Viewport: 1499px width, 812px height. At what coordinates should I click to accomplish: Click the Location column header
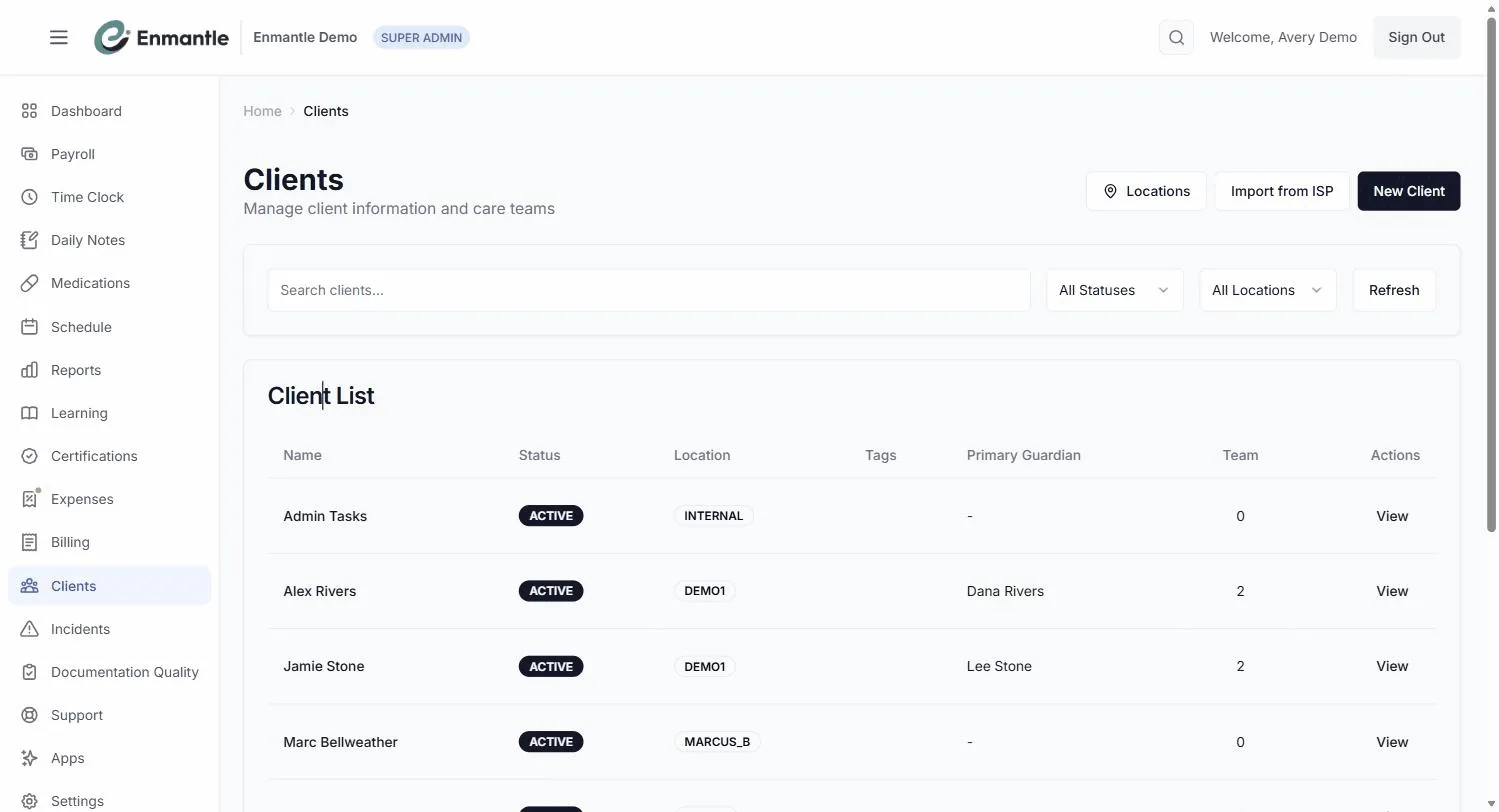[x=702, y=455]
